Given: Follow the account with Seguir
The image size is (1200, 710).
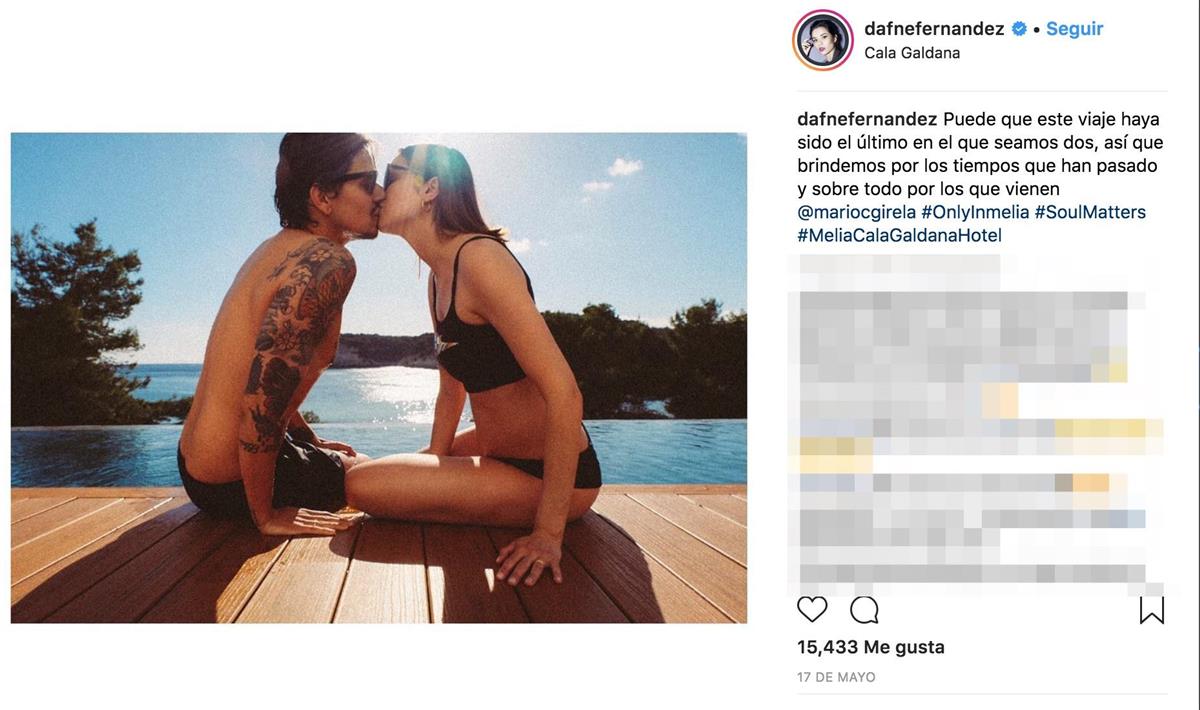Looking at the screenshot, I should tap(1075, 29).
